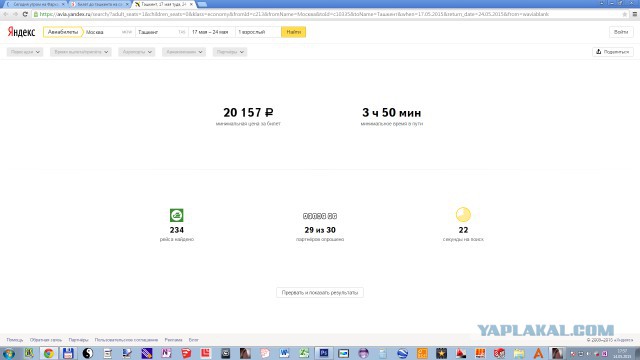The width and height of the screenshot is (640, 360).
Task: Click the site padlock in the address bar
Action: 36,14
